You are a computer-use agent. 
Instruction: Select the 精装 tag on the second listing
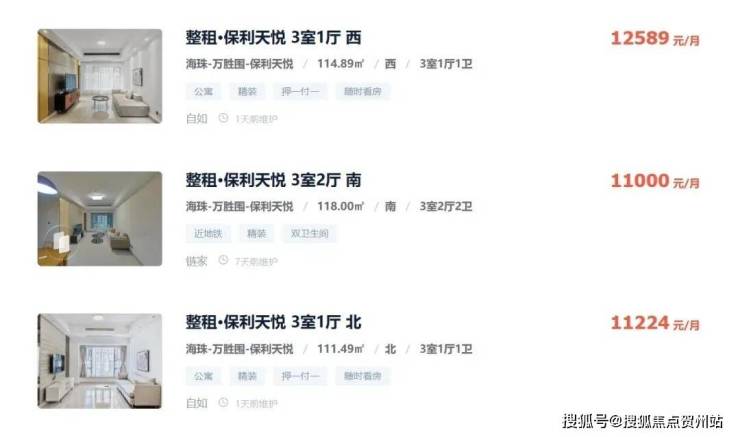(257, 234)
